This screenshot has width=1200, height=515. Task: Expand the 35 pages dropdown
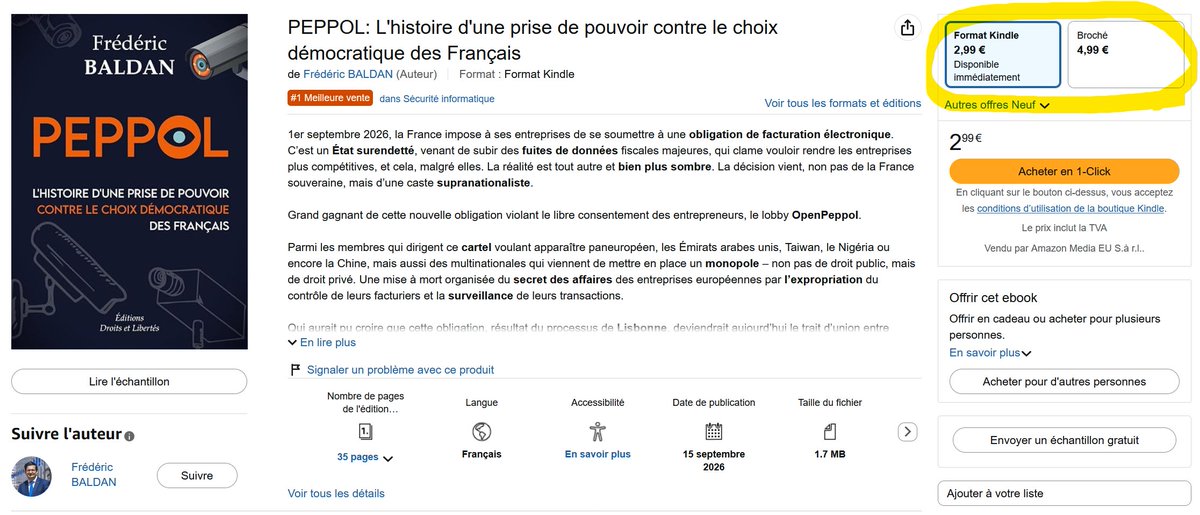click(365, 457)
